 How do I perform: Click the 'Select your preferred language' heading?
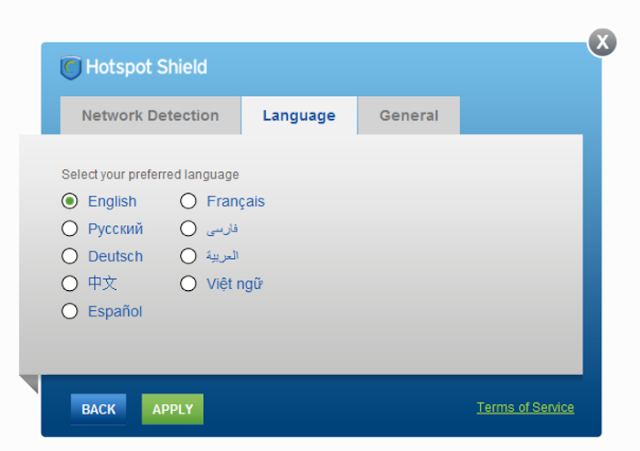tap(150, 175)
